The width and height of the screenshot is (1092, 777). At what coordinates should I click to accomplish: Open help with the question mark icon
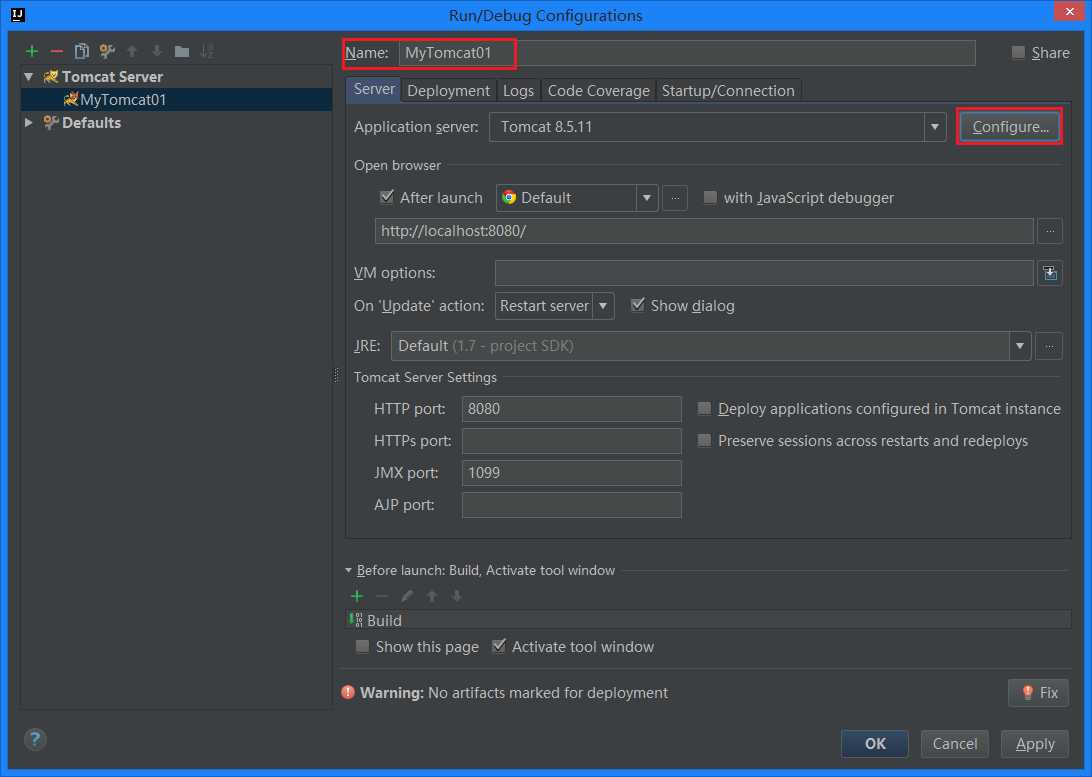click(35, 739)
